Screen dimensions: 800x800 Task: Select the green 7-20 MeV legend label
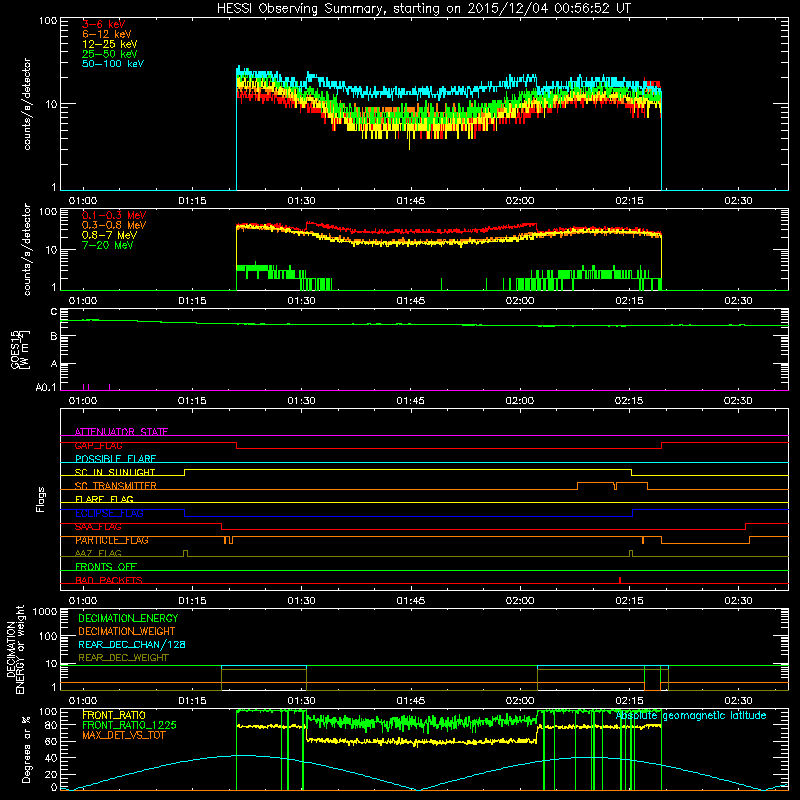click(x=108, y=245)
